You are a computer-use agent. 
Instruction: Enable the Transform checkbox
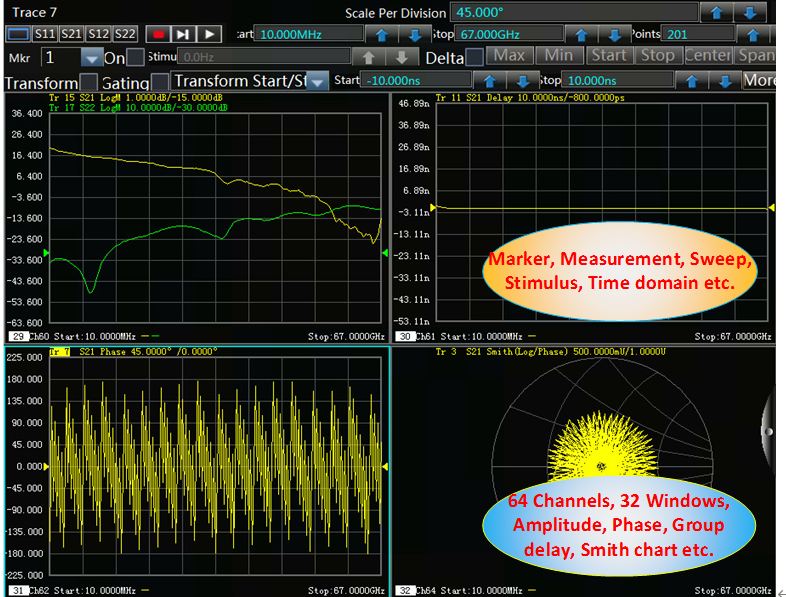[89, 82]
